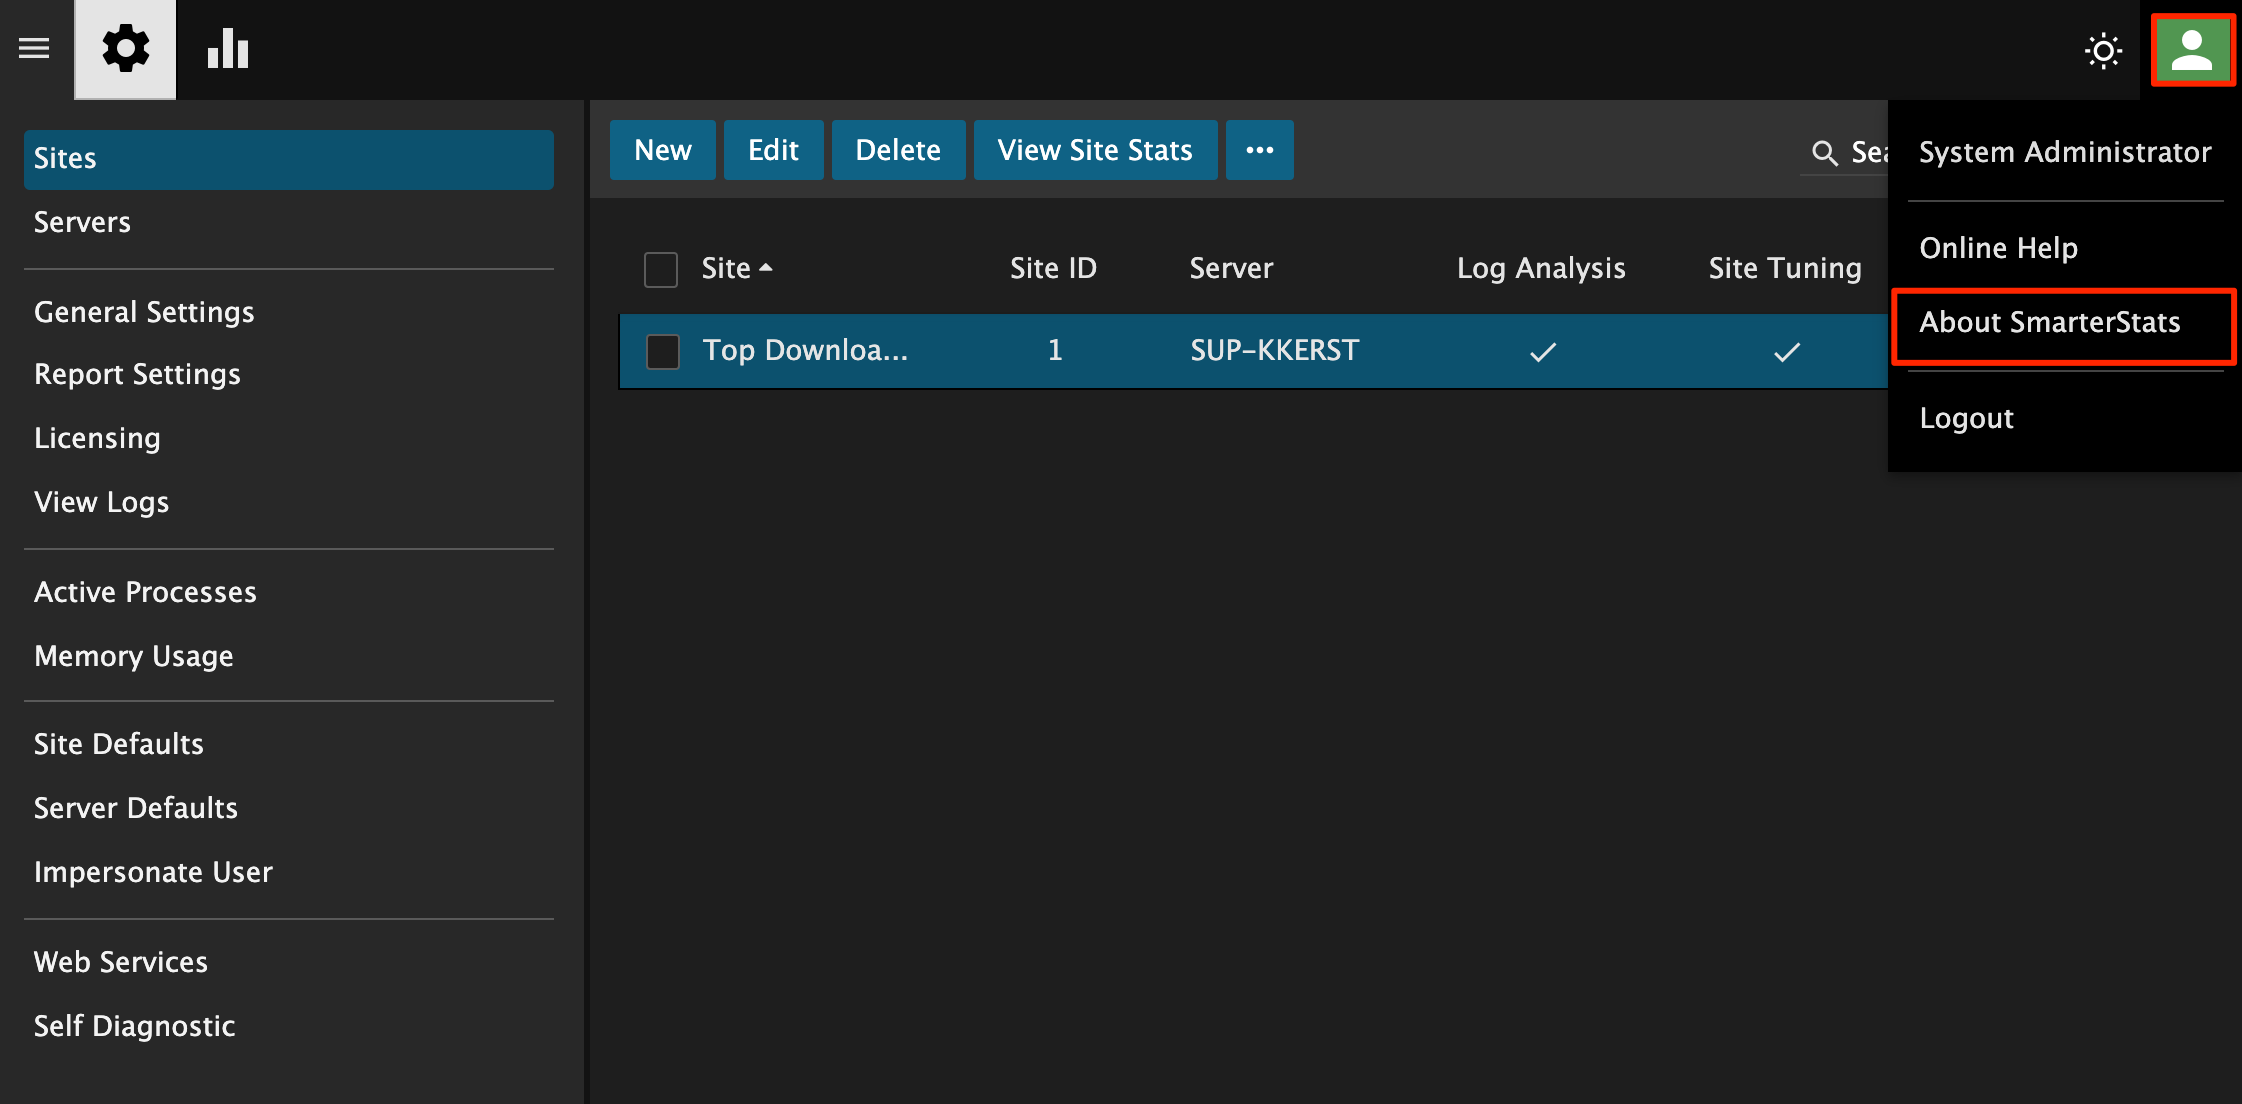Choose Logout from the user menu
Screen dimensions: 2242x1104
point(1966,418)
